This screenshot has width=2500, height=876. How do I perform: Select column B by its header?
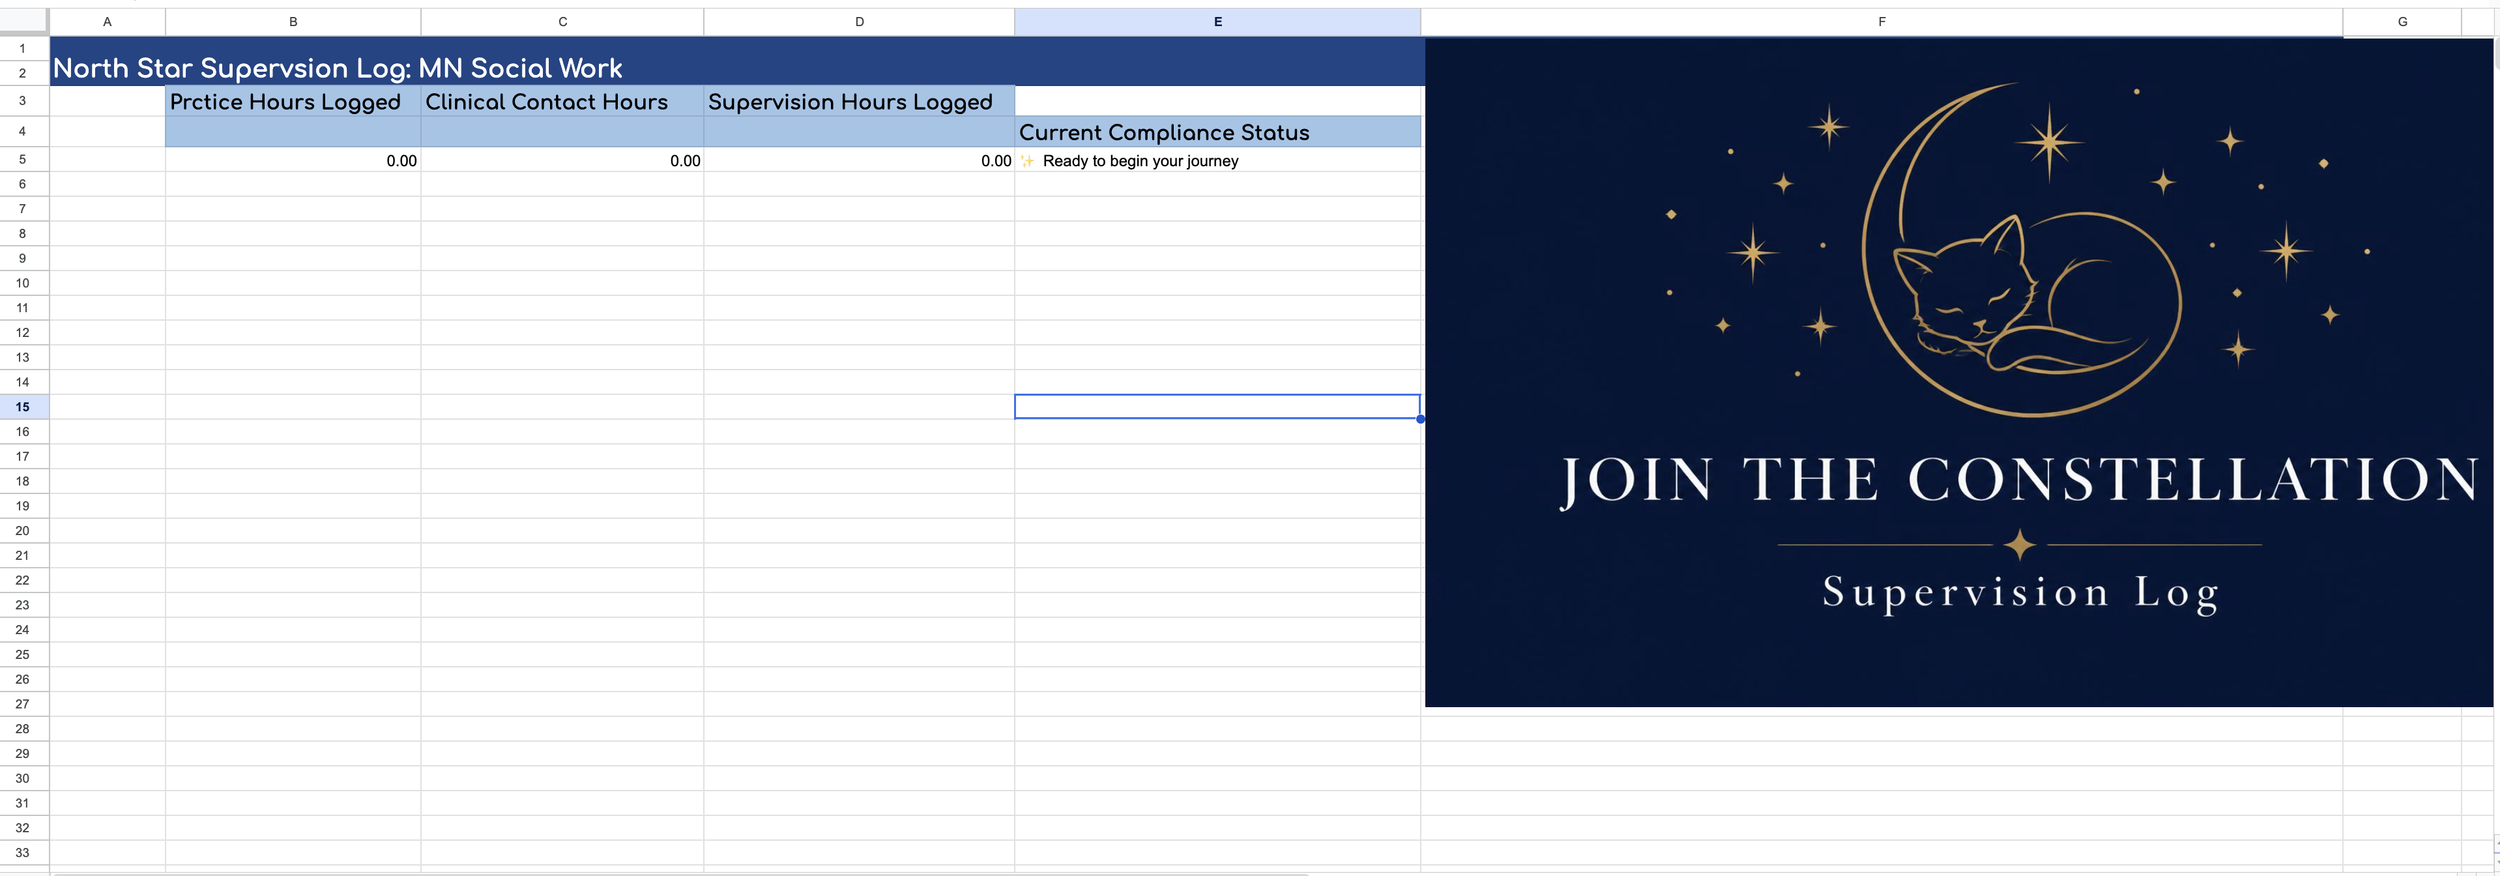coord(293,22)
